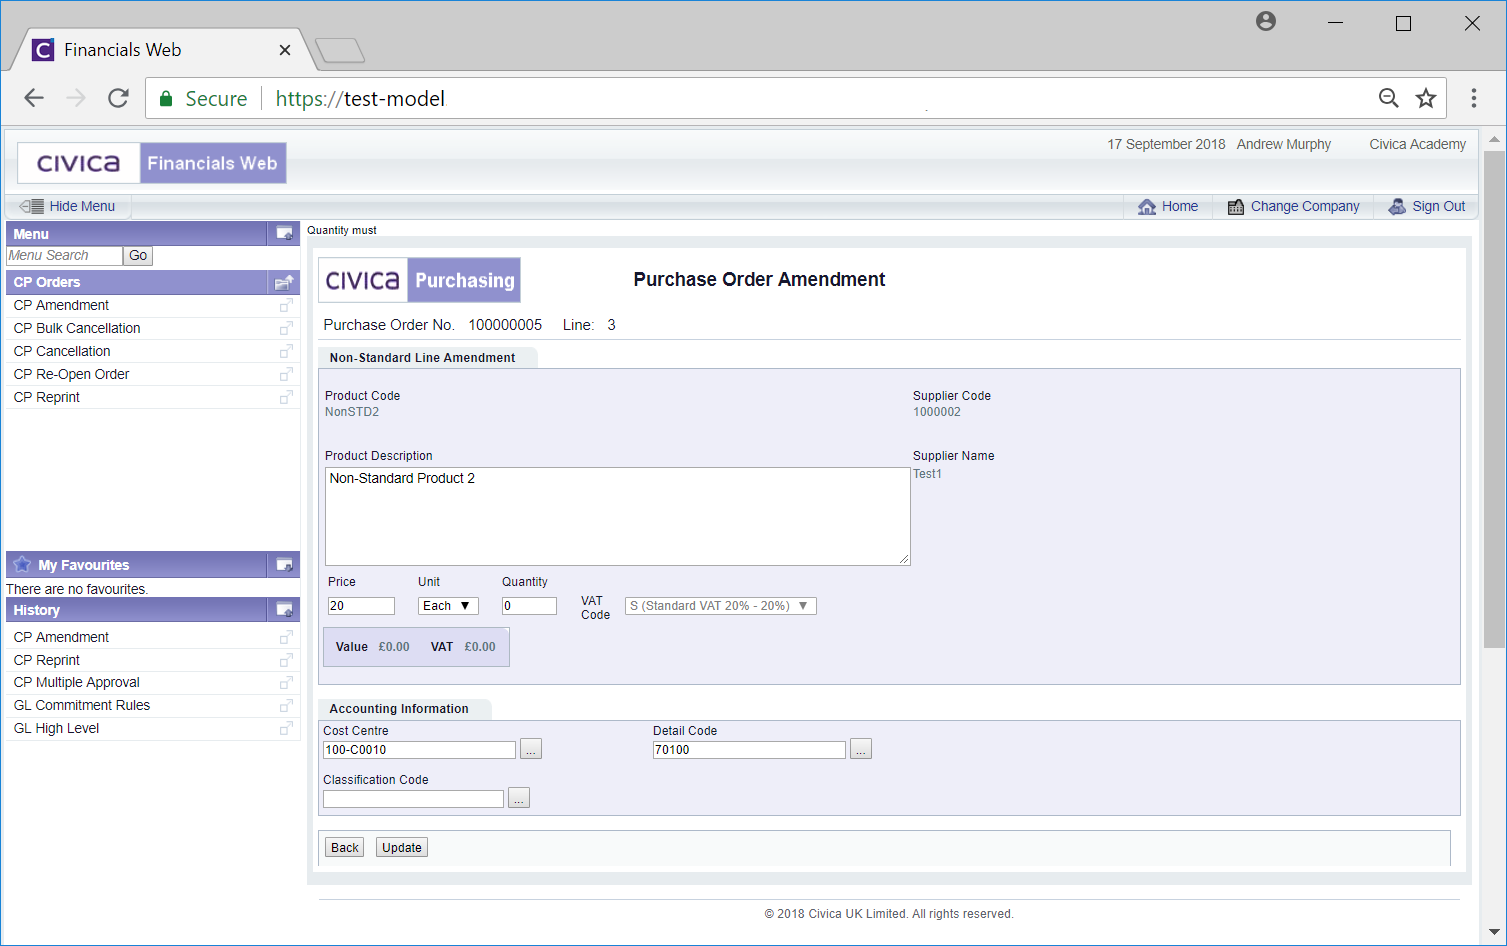
Task: Open GL High Level new window icon
Action: click(x=286, y=728)
